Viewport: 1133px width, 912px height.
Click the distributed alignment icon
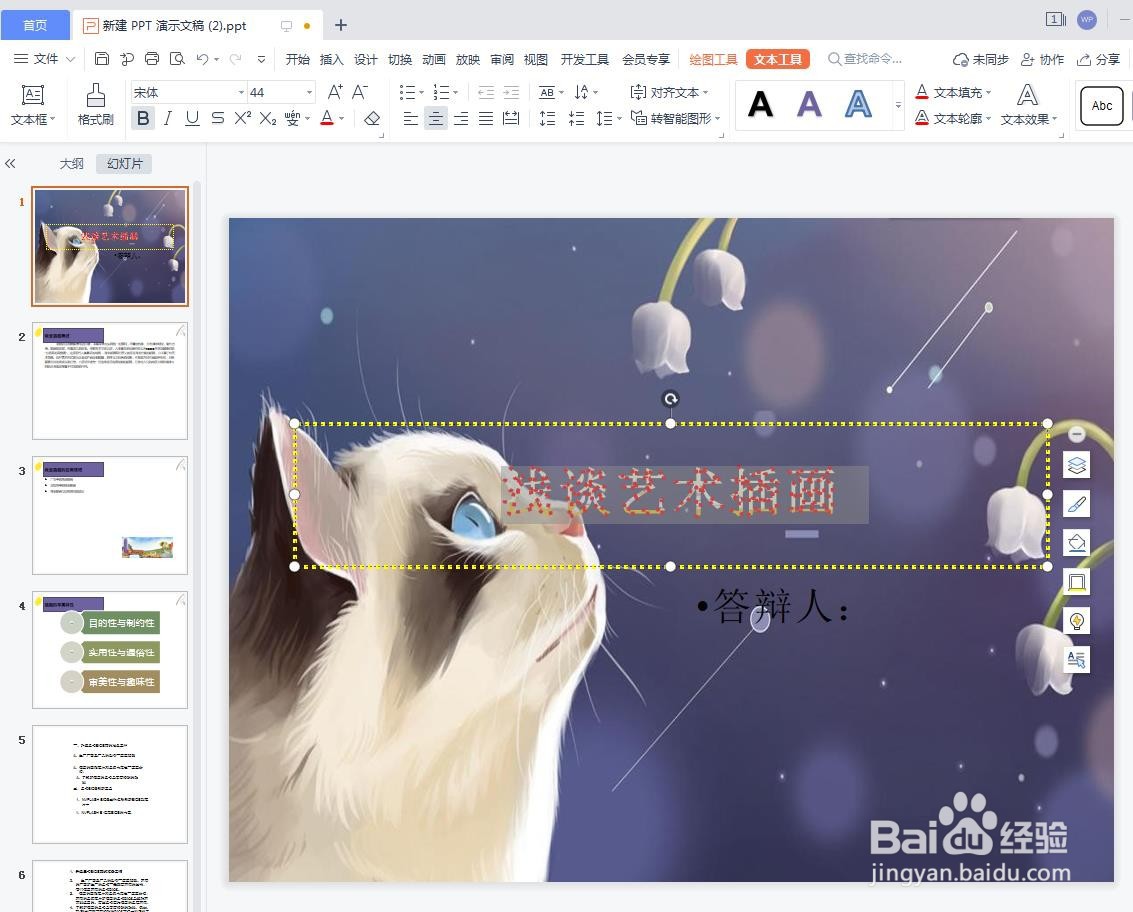pos(511,119)
